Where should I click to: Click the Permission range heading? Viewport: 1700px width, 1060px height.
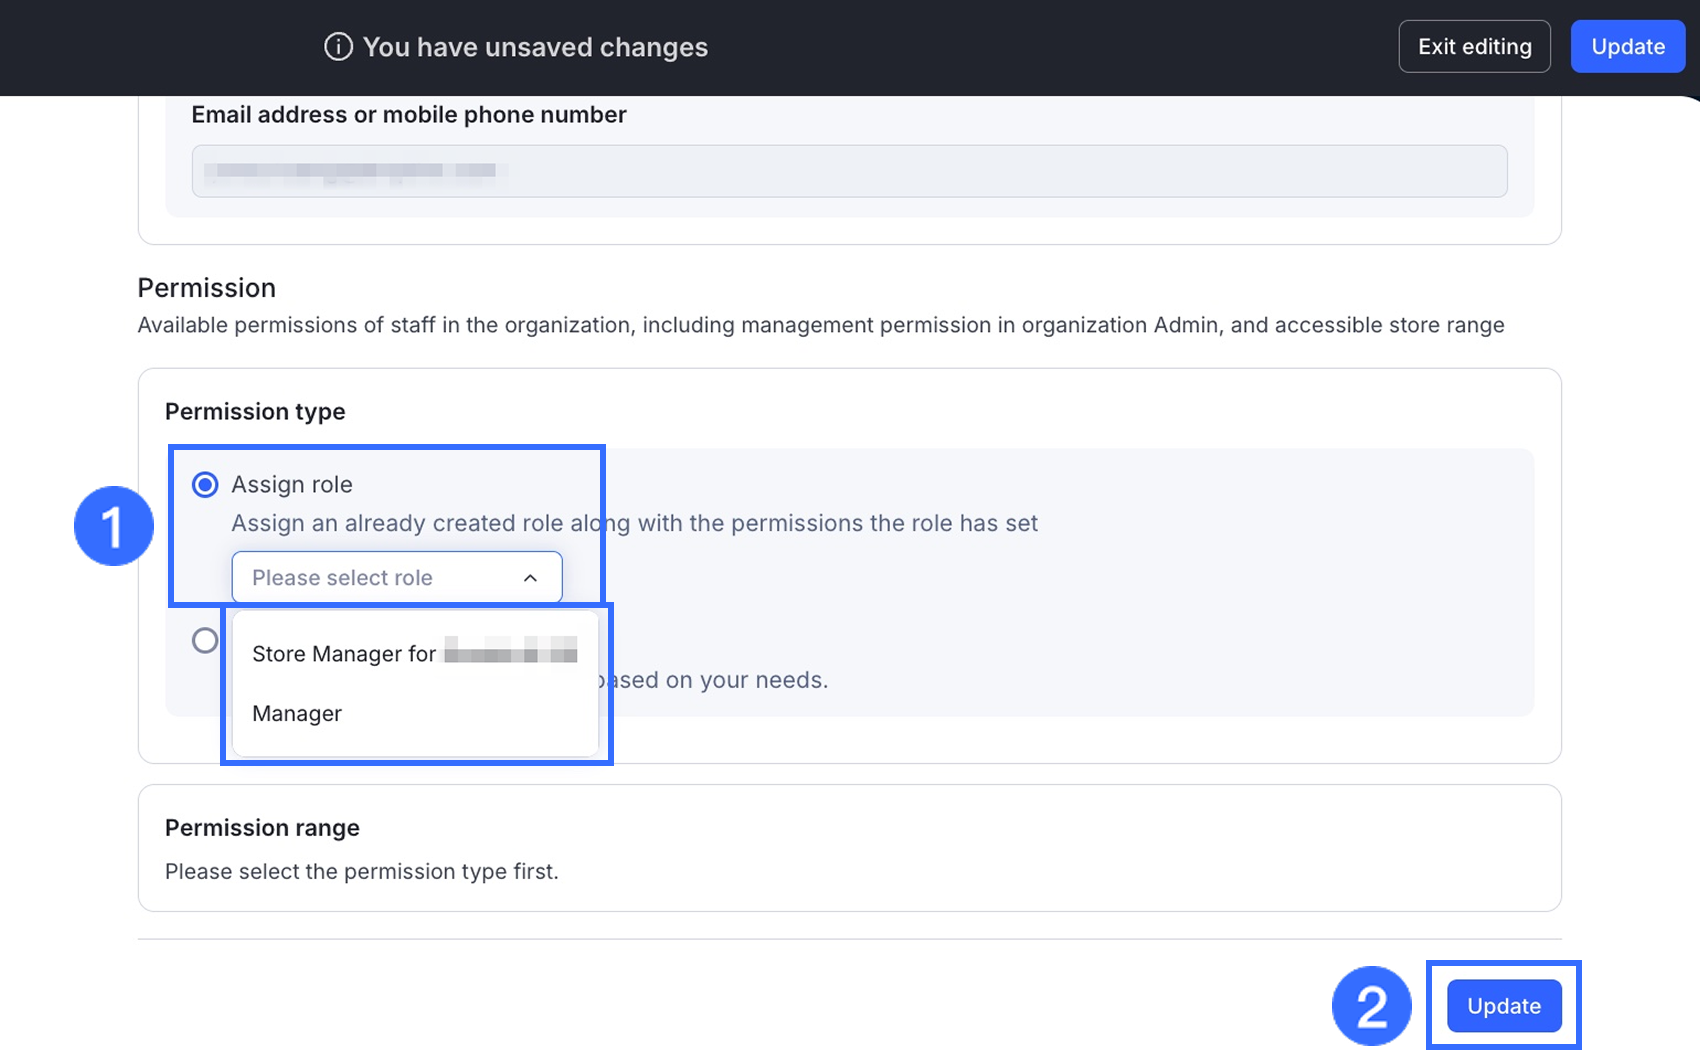click(262, 828)
